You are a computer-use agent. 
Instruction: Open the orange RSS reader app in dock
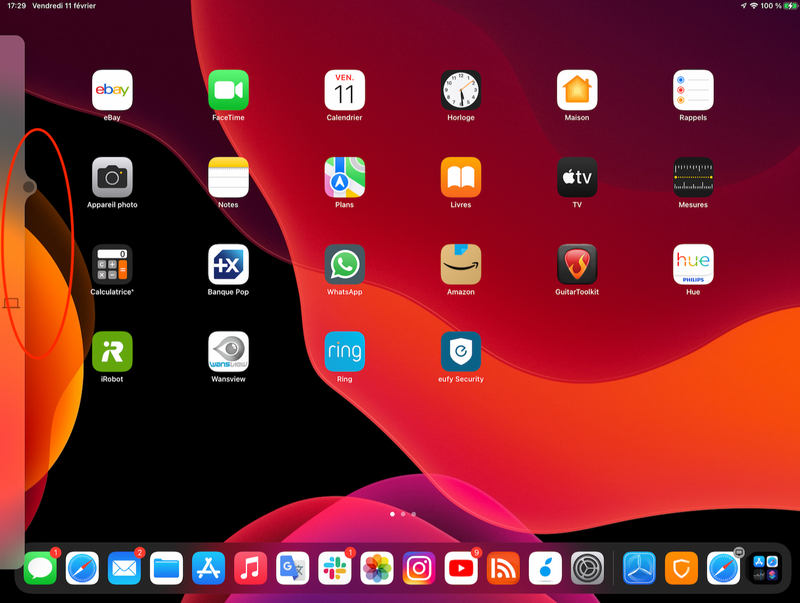click(x=503, y=568)
